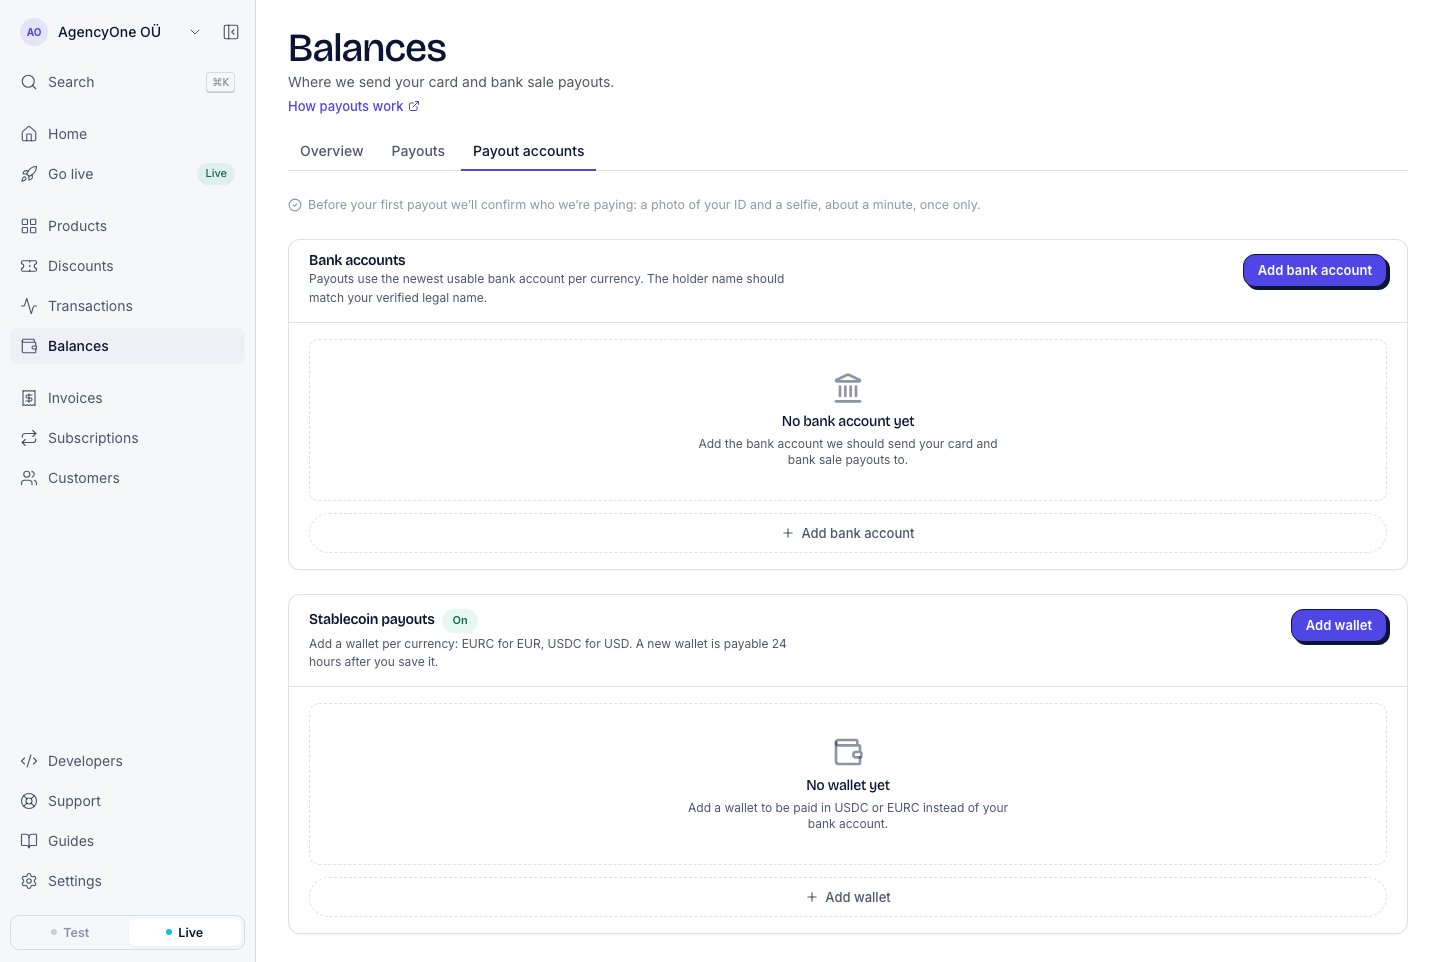Click the Customers people icon
The width and height of the screenshot is (1440, 962).
[29, 478]
